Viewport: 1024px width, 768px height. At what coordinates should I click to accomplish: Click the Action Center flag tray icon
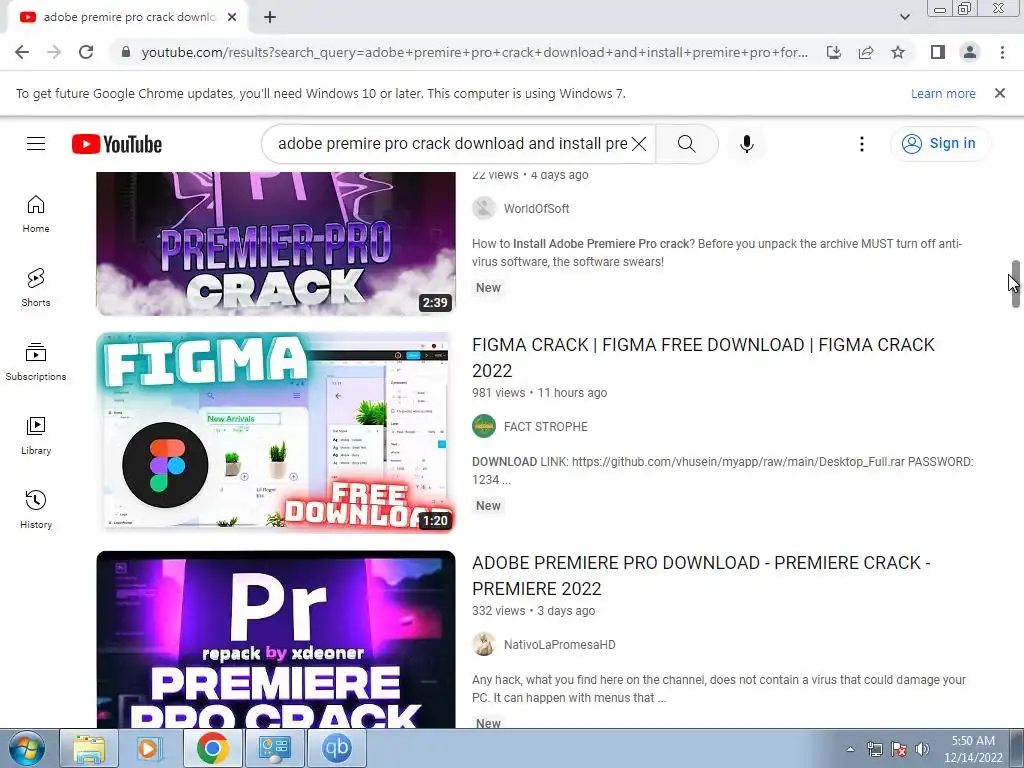[x=899, y=749]
